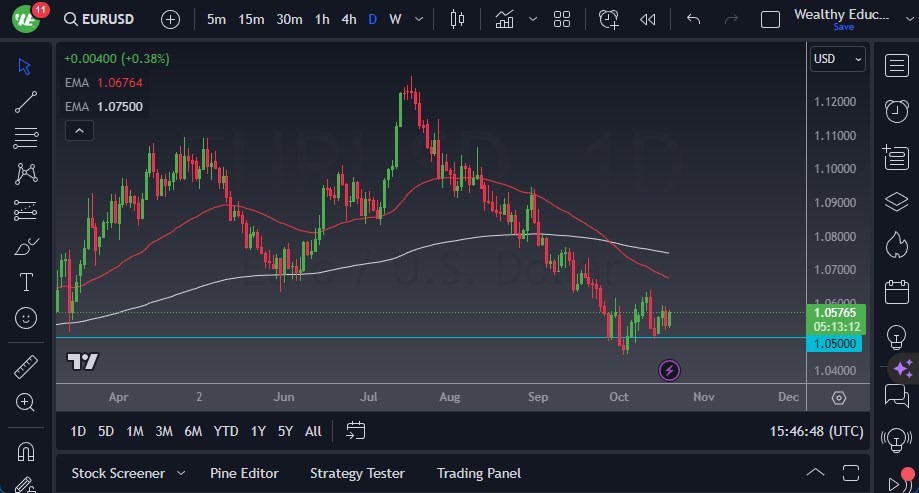Viewport: 919px width, 493px height.
Task: Select the daily D timeframe
Action: tap(372, 19)
